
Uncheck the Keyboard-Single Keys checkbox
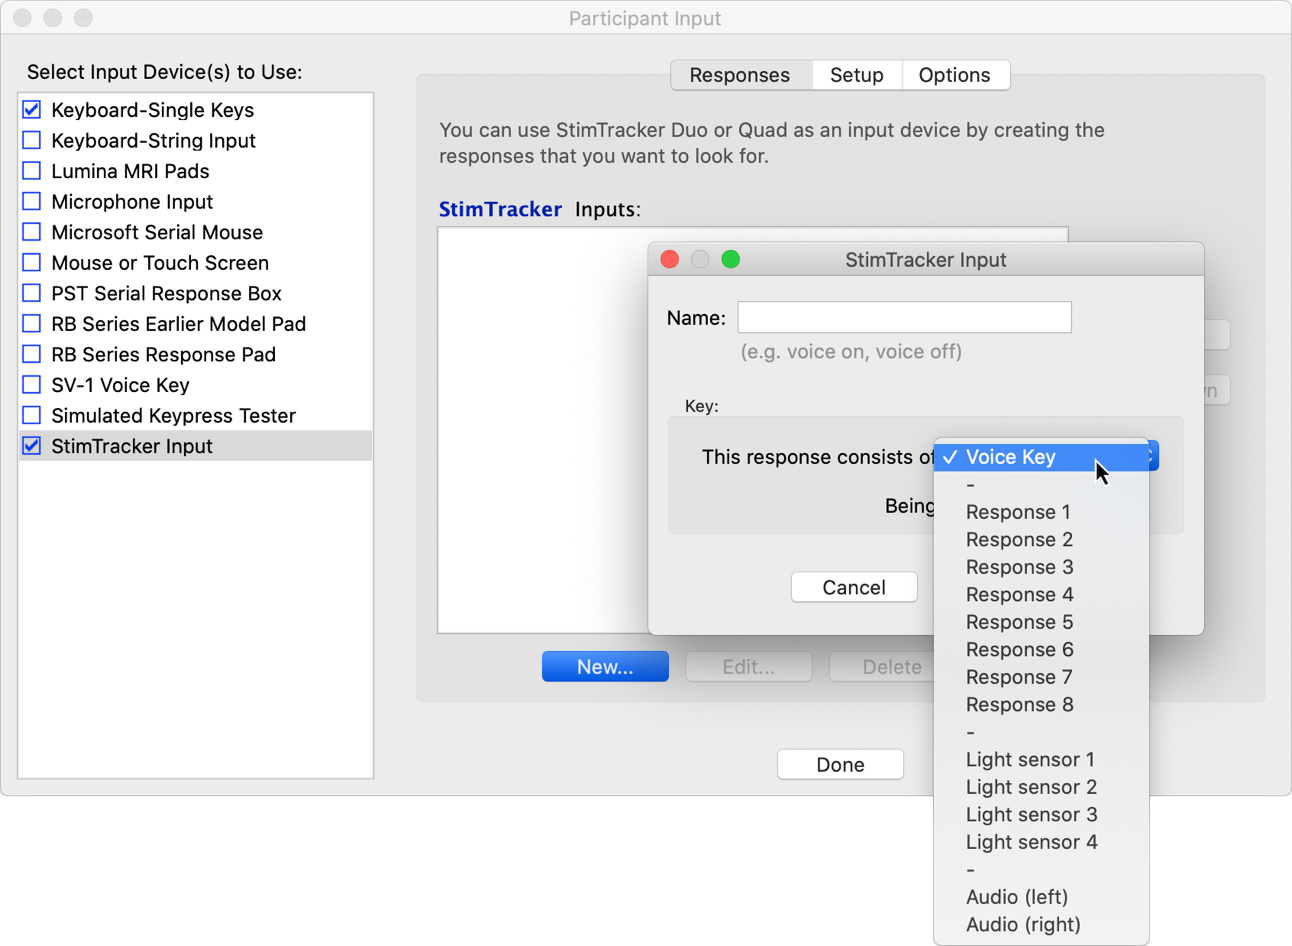32,110
